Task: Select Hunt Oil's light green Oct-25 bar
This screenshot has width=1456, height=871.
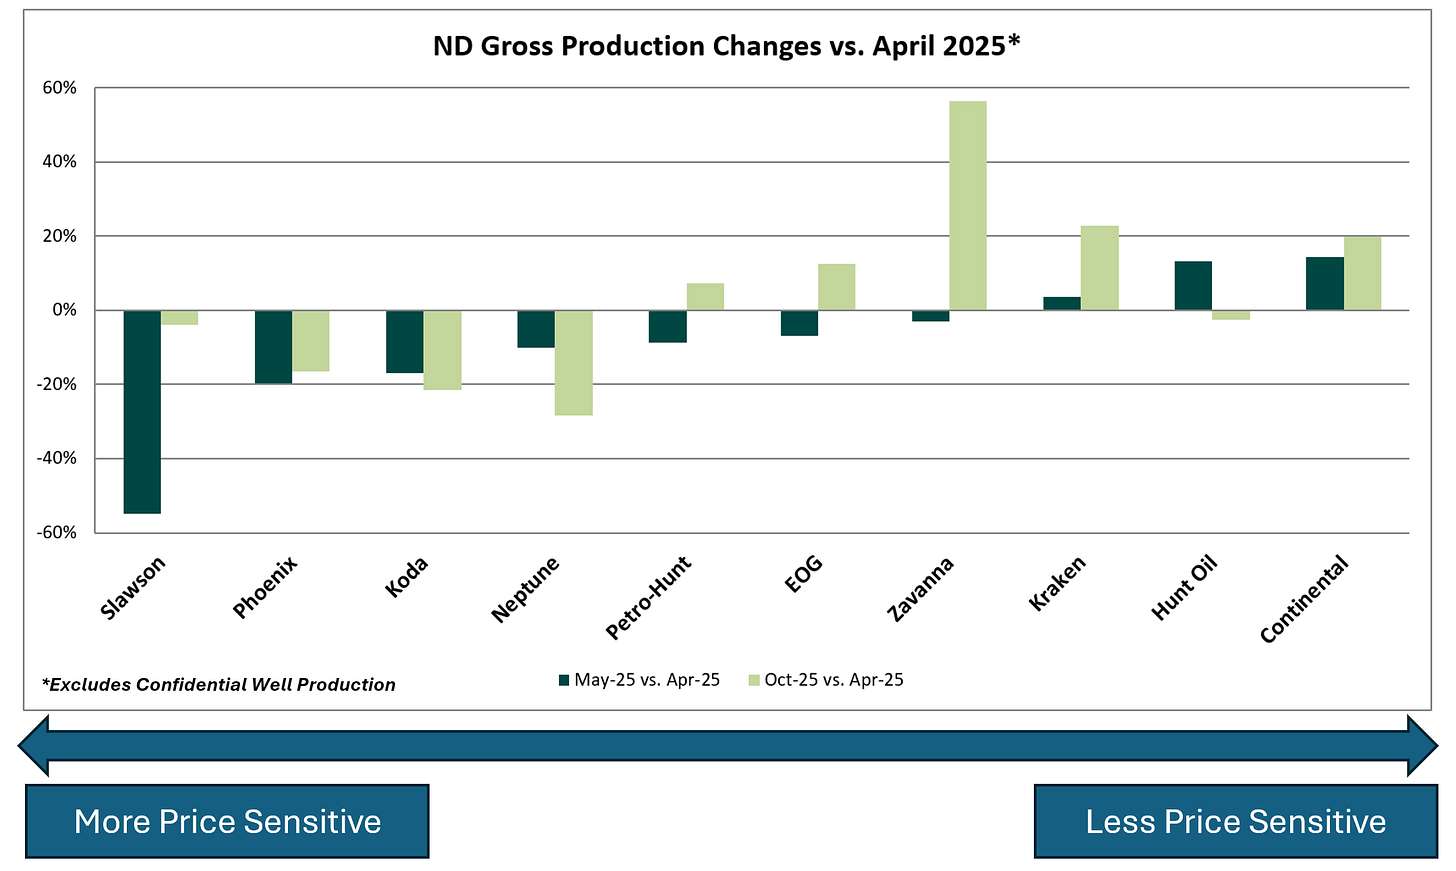Action: point(1231,315)
